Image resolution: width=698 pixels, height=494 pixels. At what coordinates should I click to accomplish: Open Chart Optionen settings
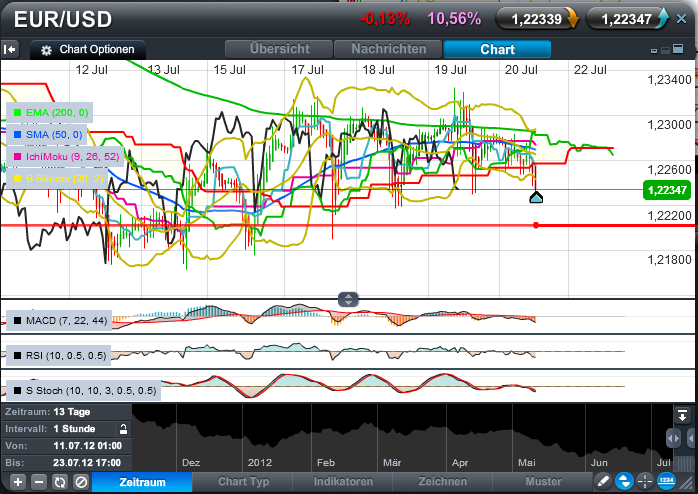[x=88, y=49]
